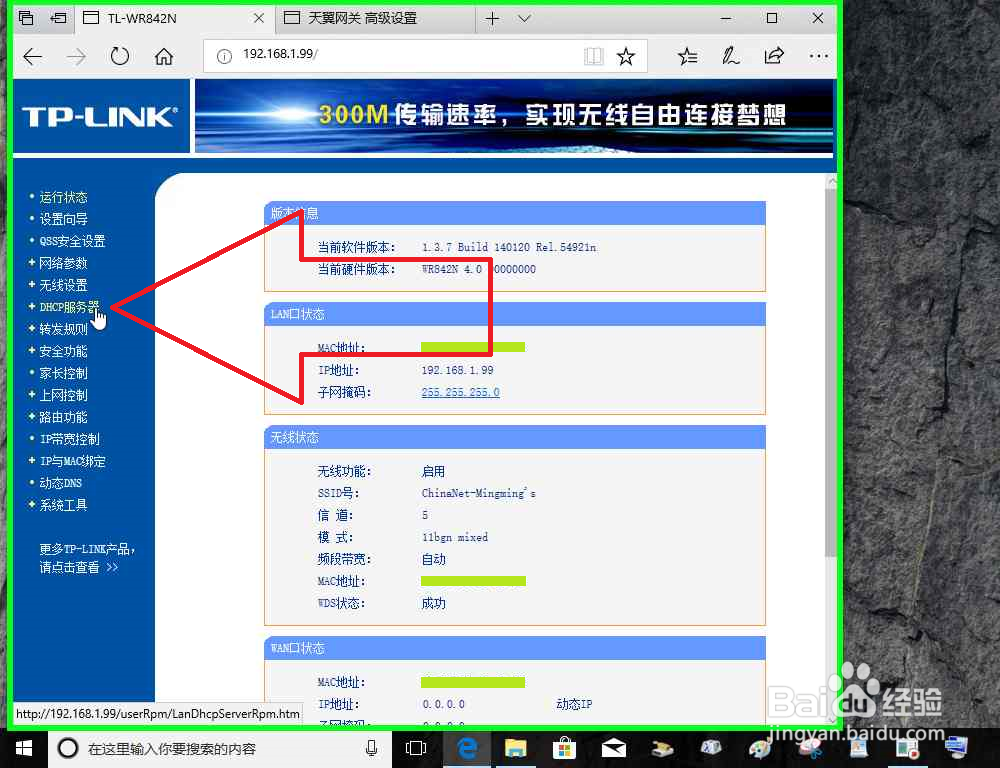Add this page to favorites star
This screenshot has height=768, width=1000.
(626, 57)
